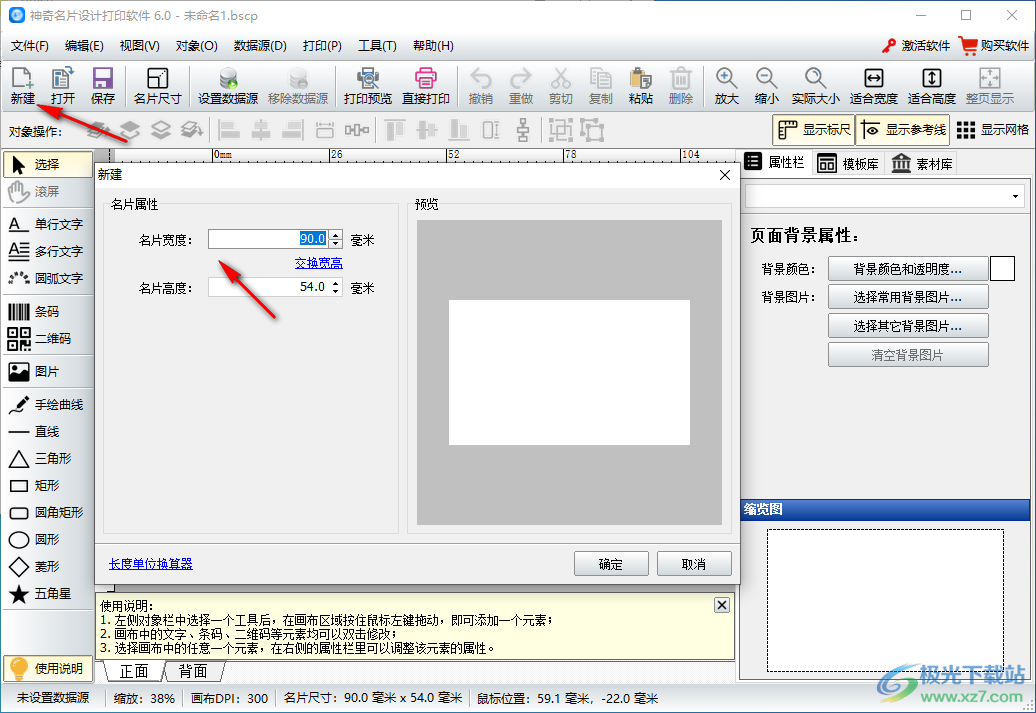
Task: Select the 手绘曲线 freehand curve tool
Action: pos(47,404)
